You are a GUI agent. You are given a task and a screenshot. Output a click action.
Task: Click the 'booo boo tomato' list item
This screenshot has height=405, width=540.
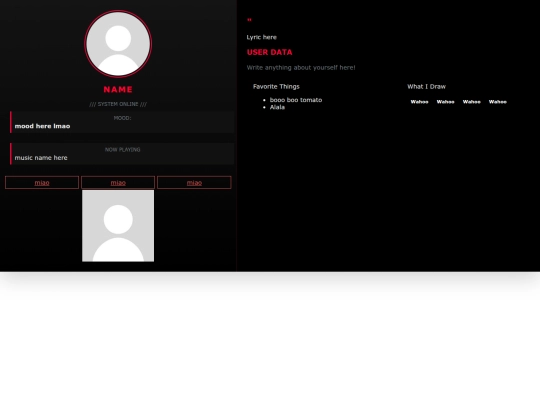[x=296, y=100]
